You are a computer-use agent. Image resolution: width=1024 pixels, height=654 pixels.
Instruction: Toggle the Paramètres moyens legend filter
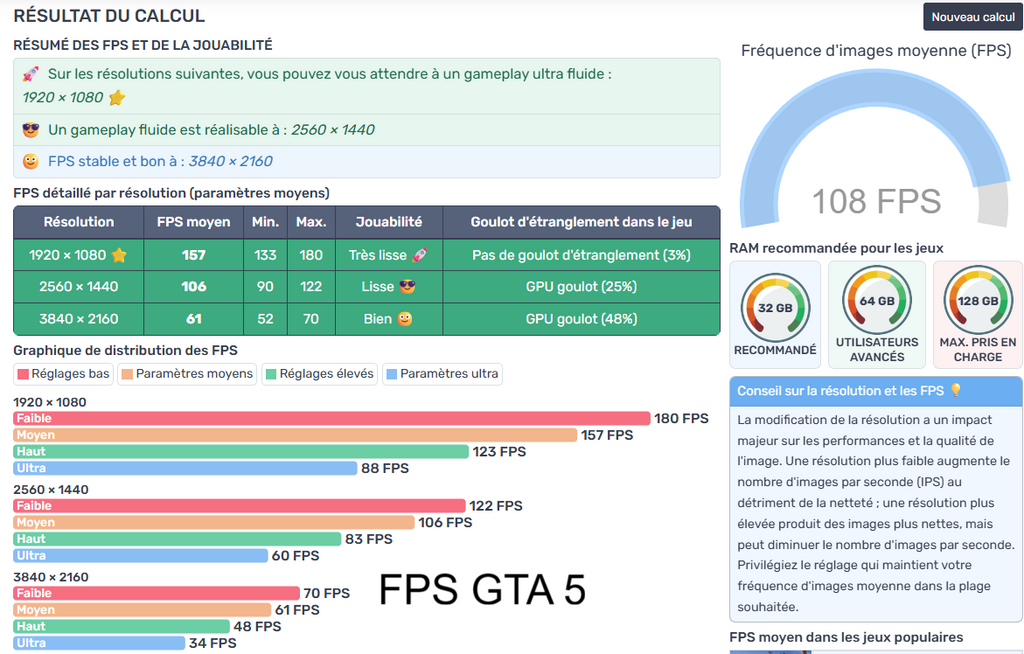point(187,374)
